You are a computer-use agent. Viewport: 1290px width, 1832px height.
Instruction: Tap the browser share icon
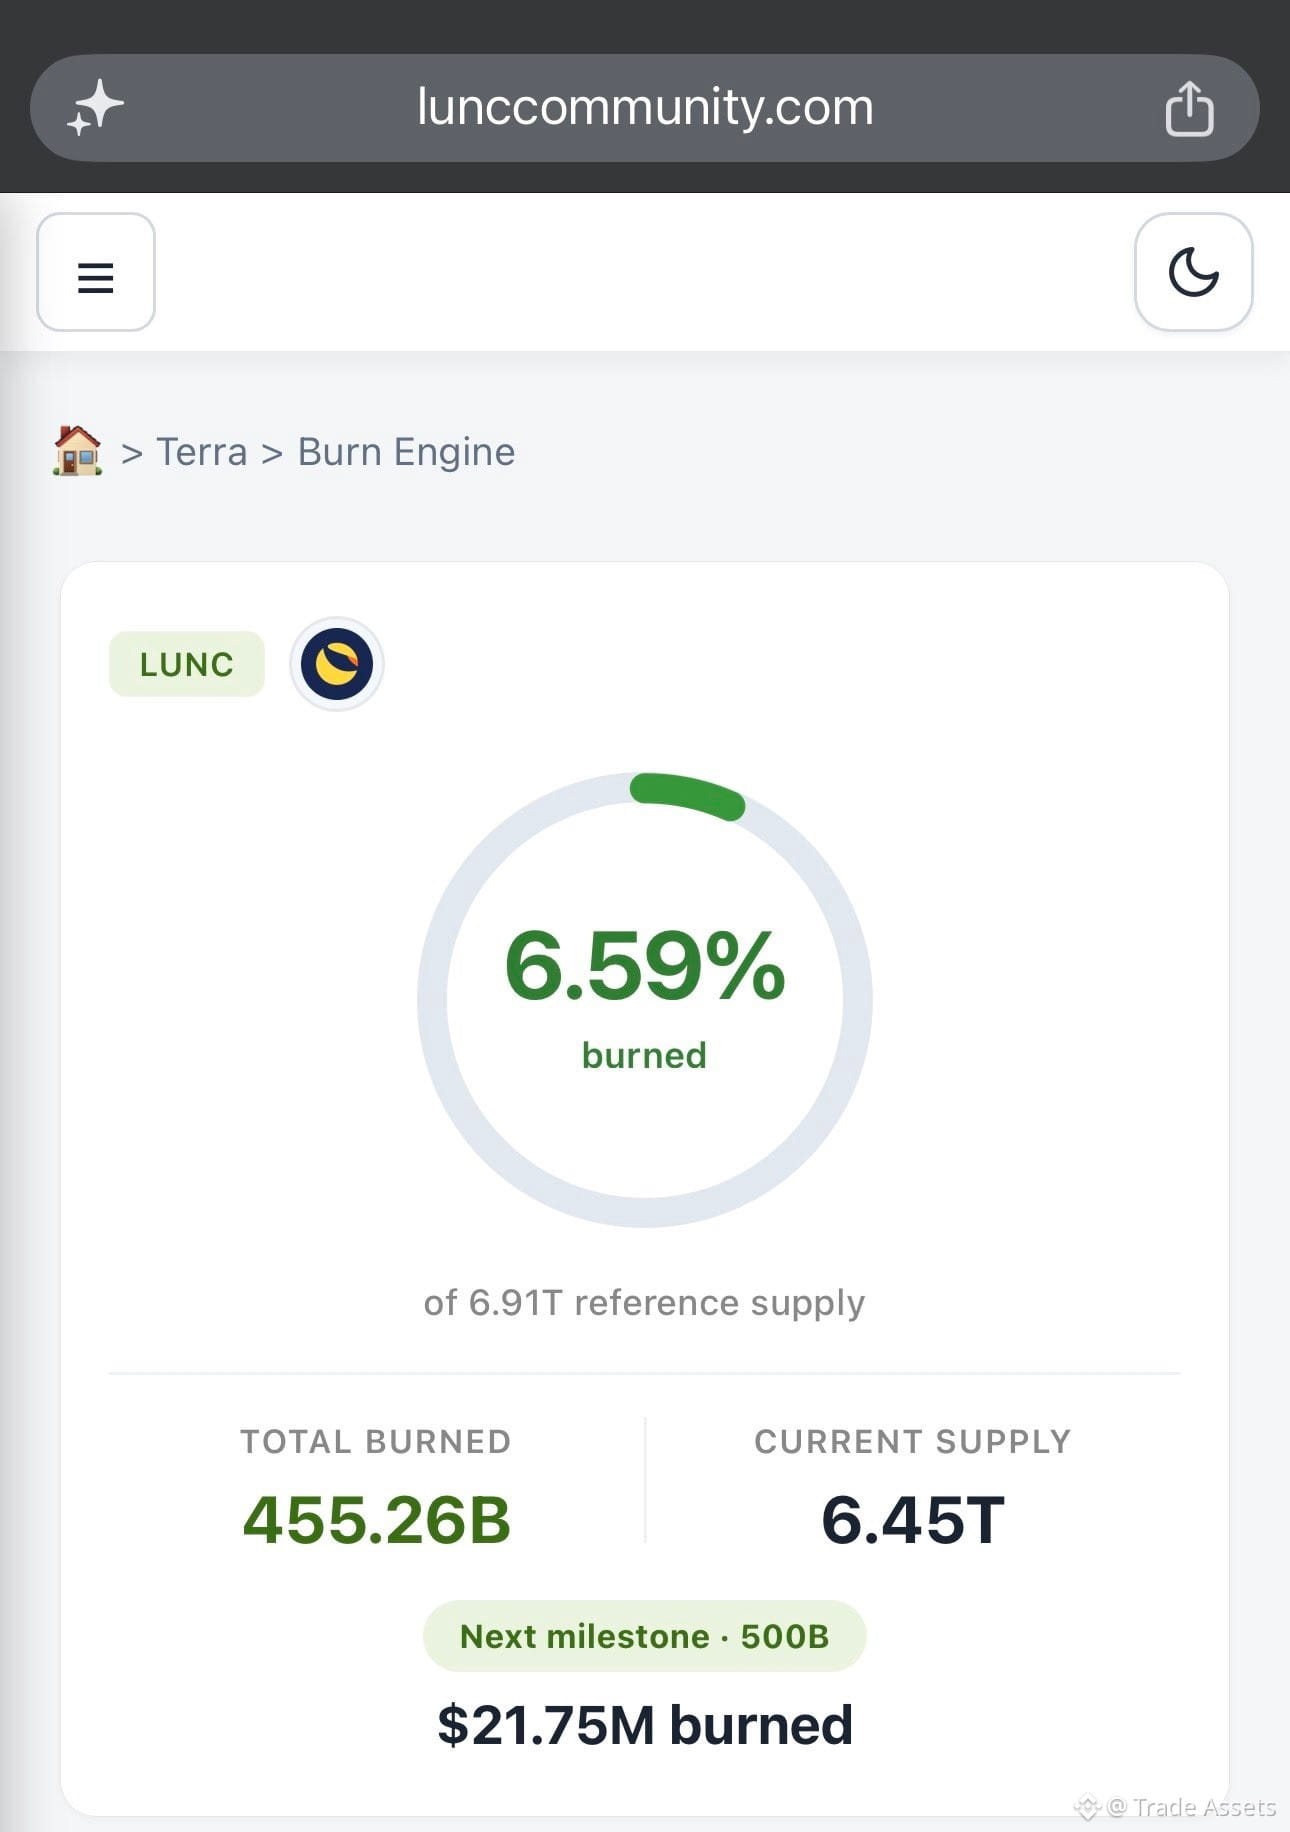tap(1189, 107)
